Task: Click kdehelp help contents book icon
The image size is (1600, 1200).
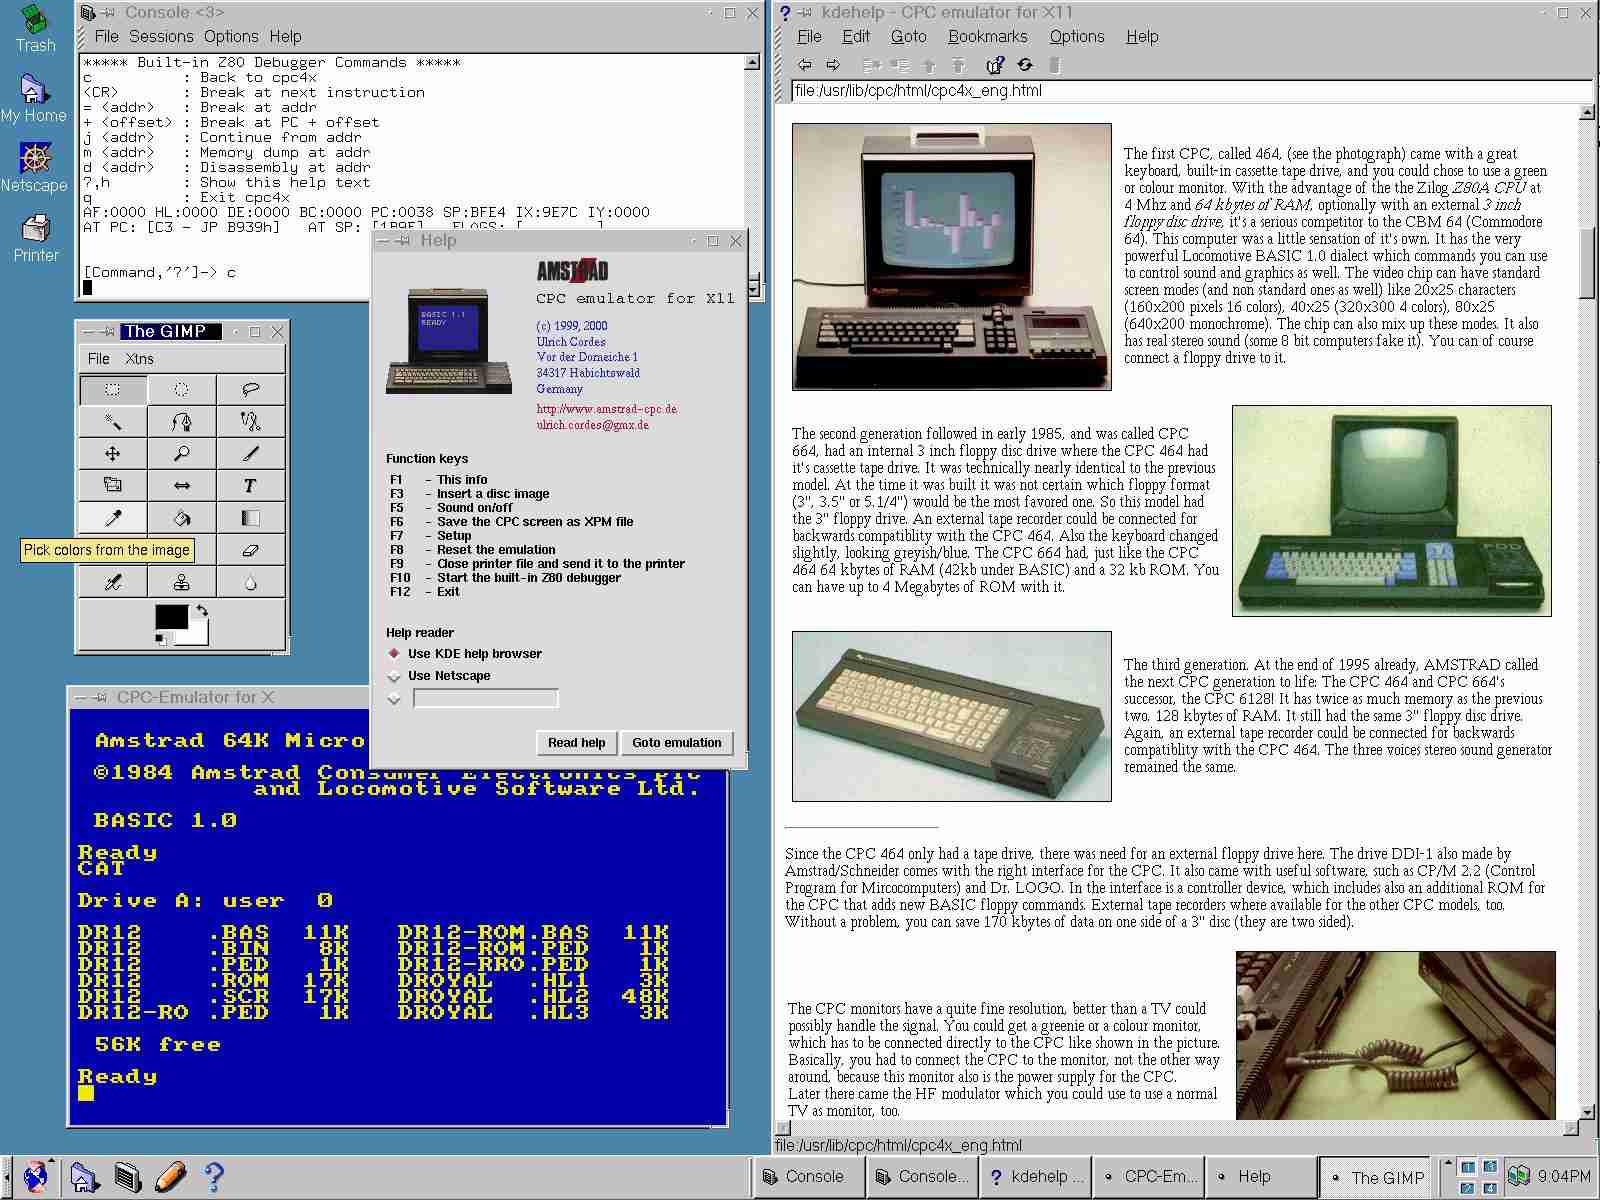Action: 995,65
